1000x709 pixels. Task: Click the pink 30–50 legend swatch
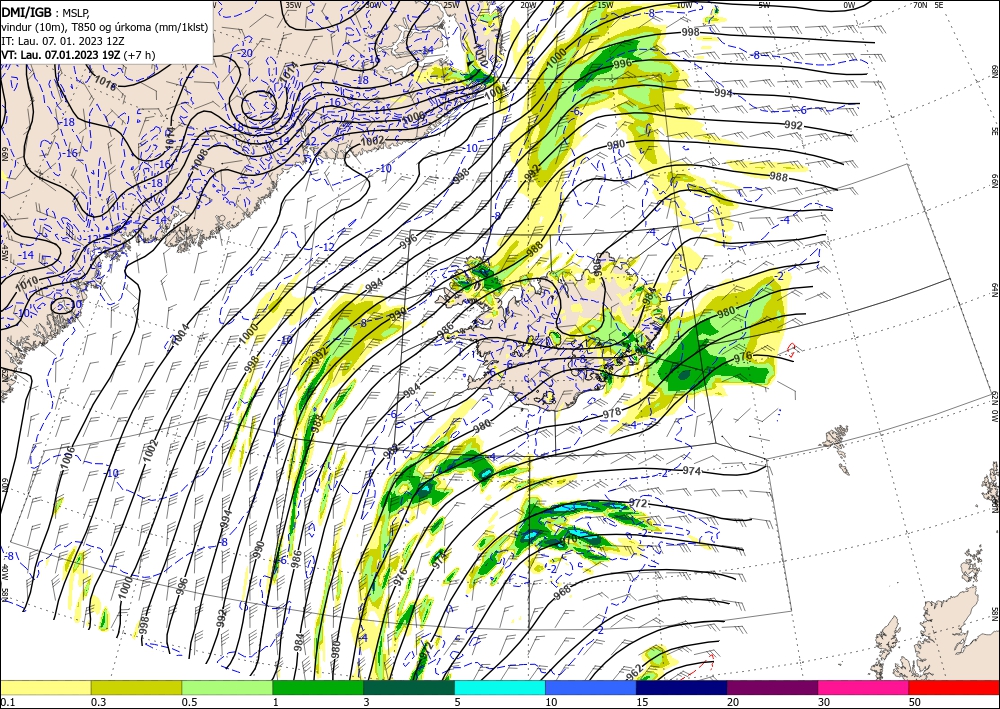click(x=864, y=687)
